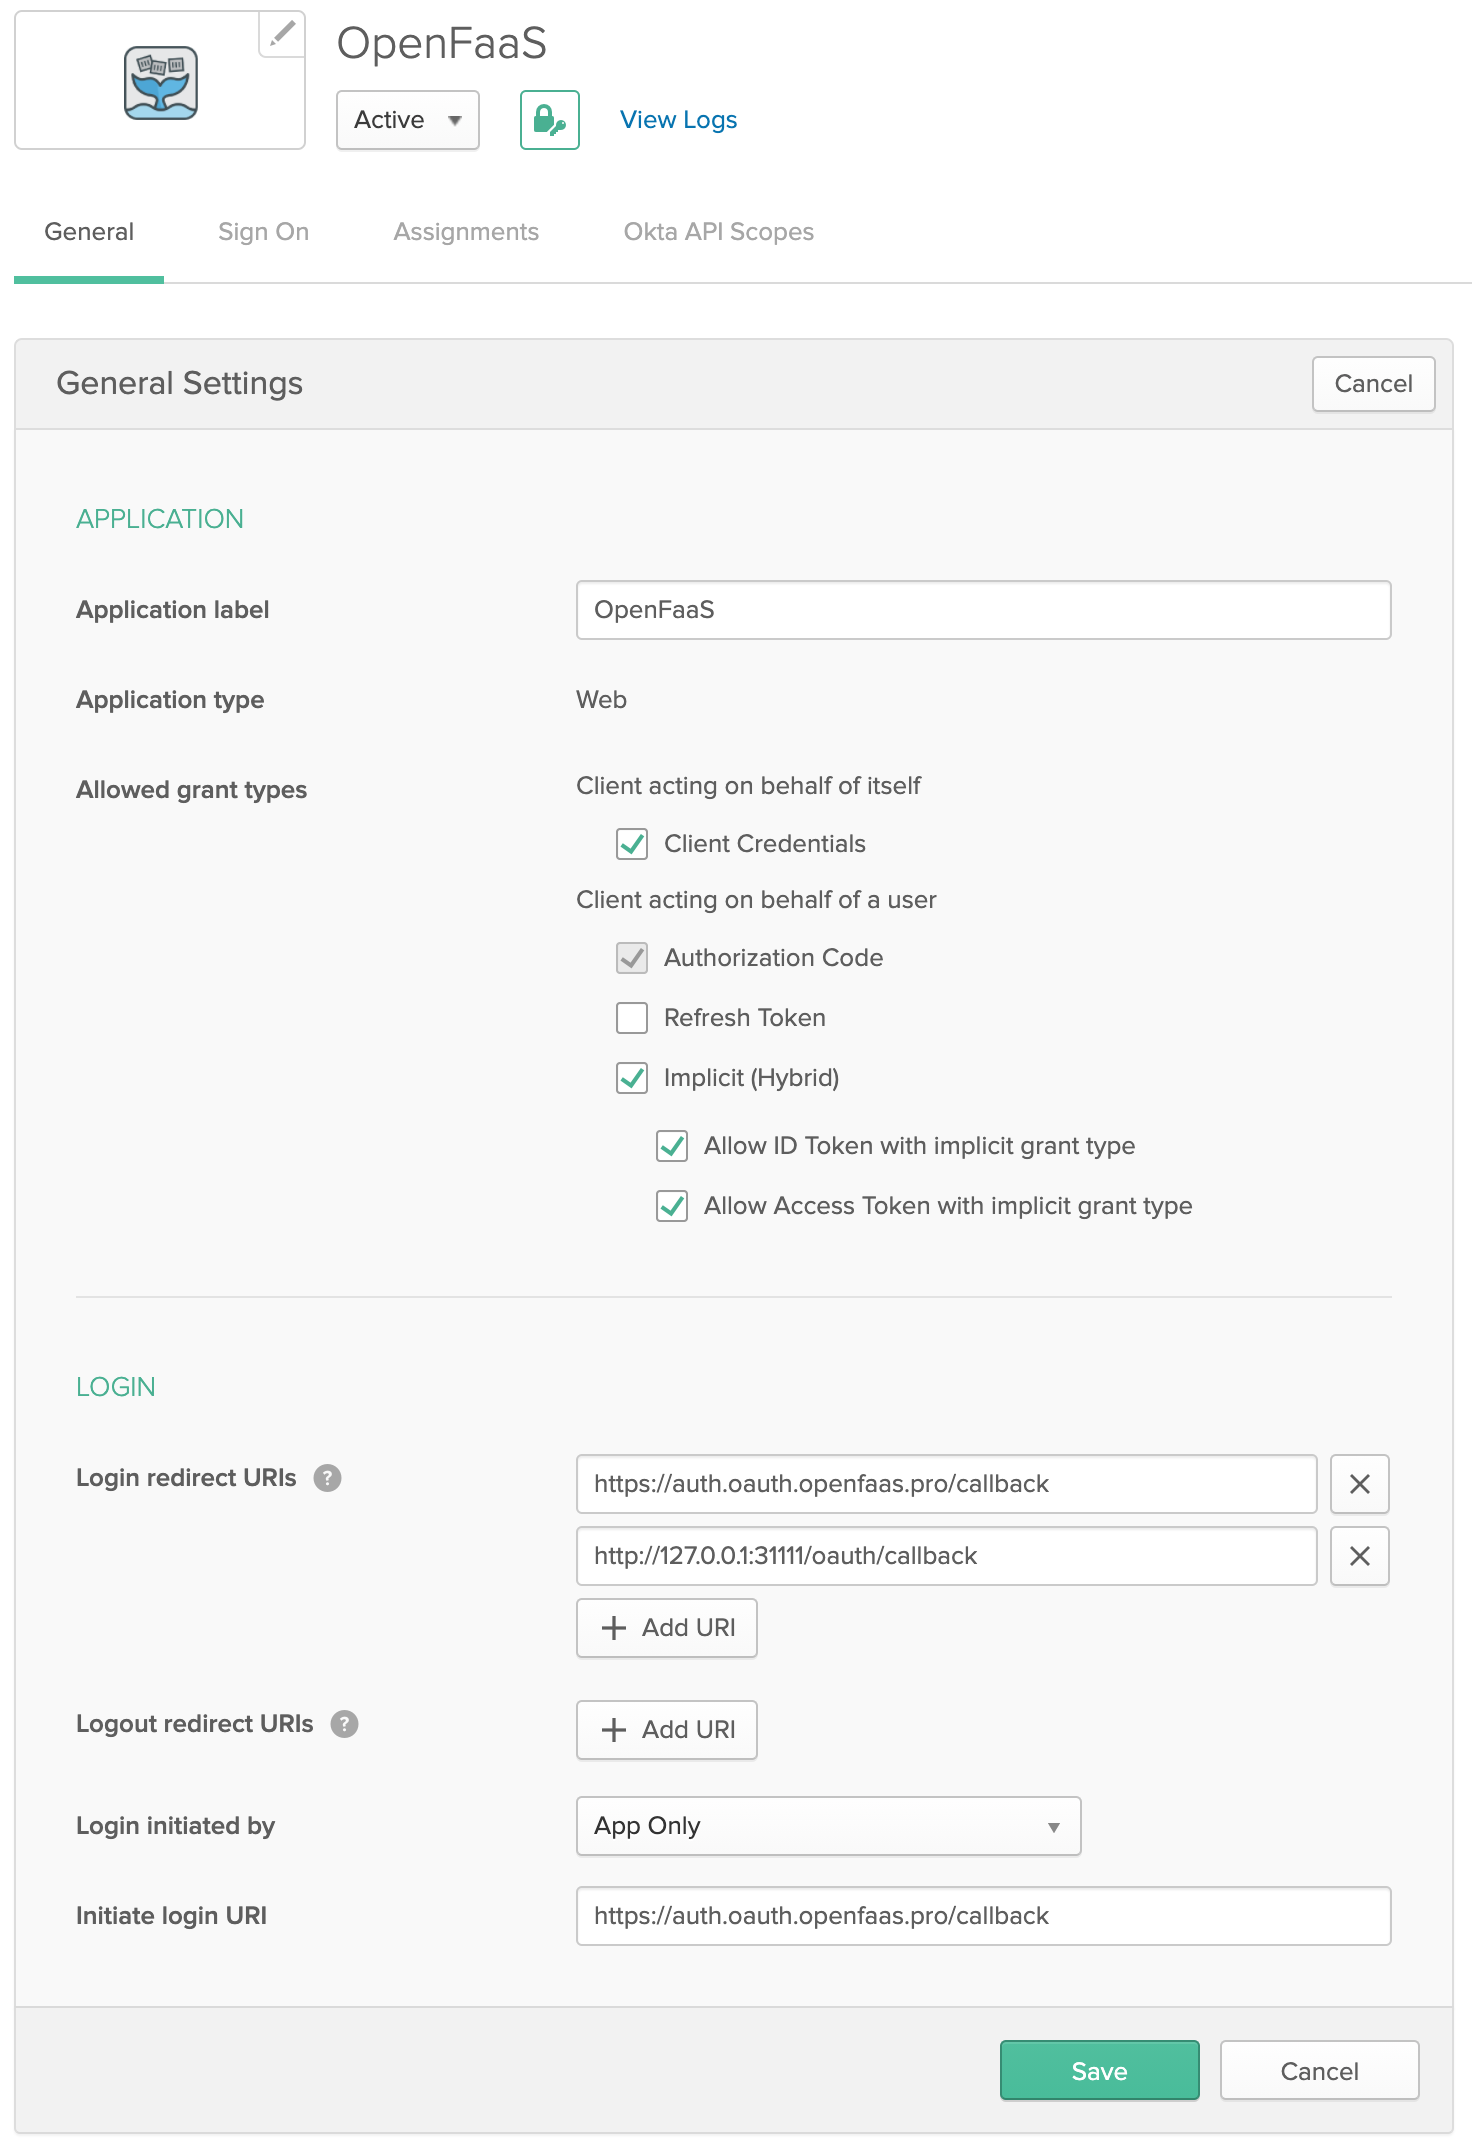Click the 'Application type' label
The height and width of the screenshot is (2150, 1472).
click(171, 700)
